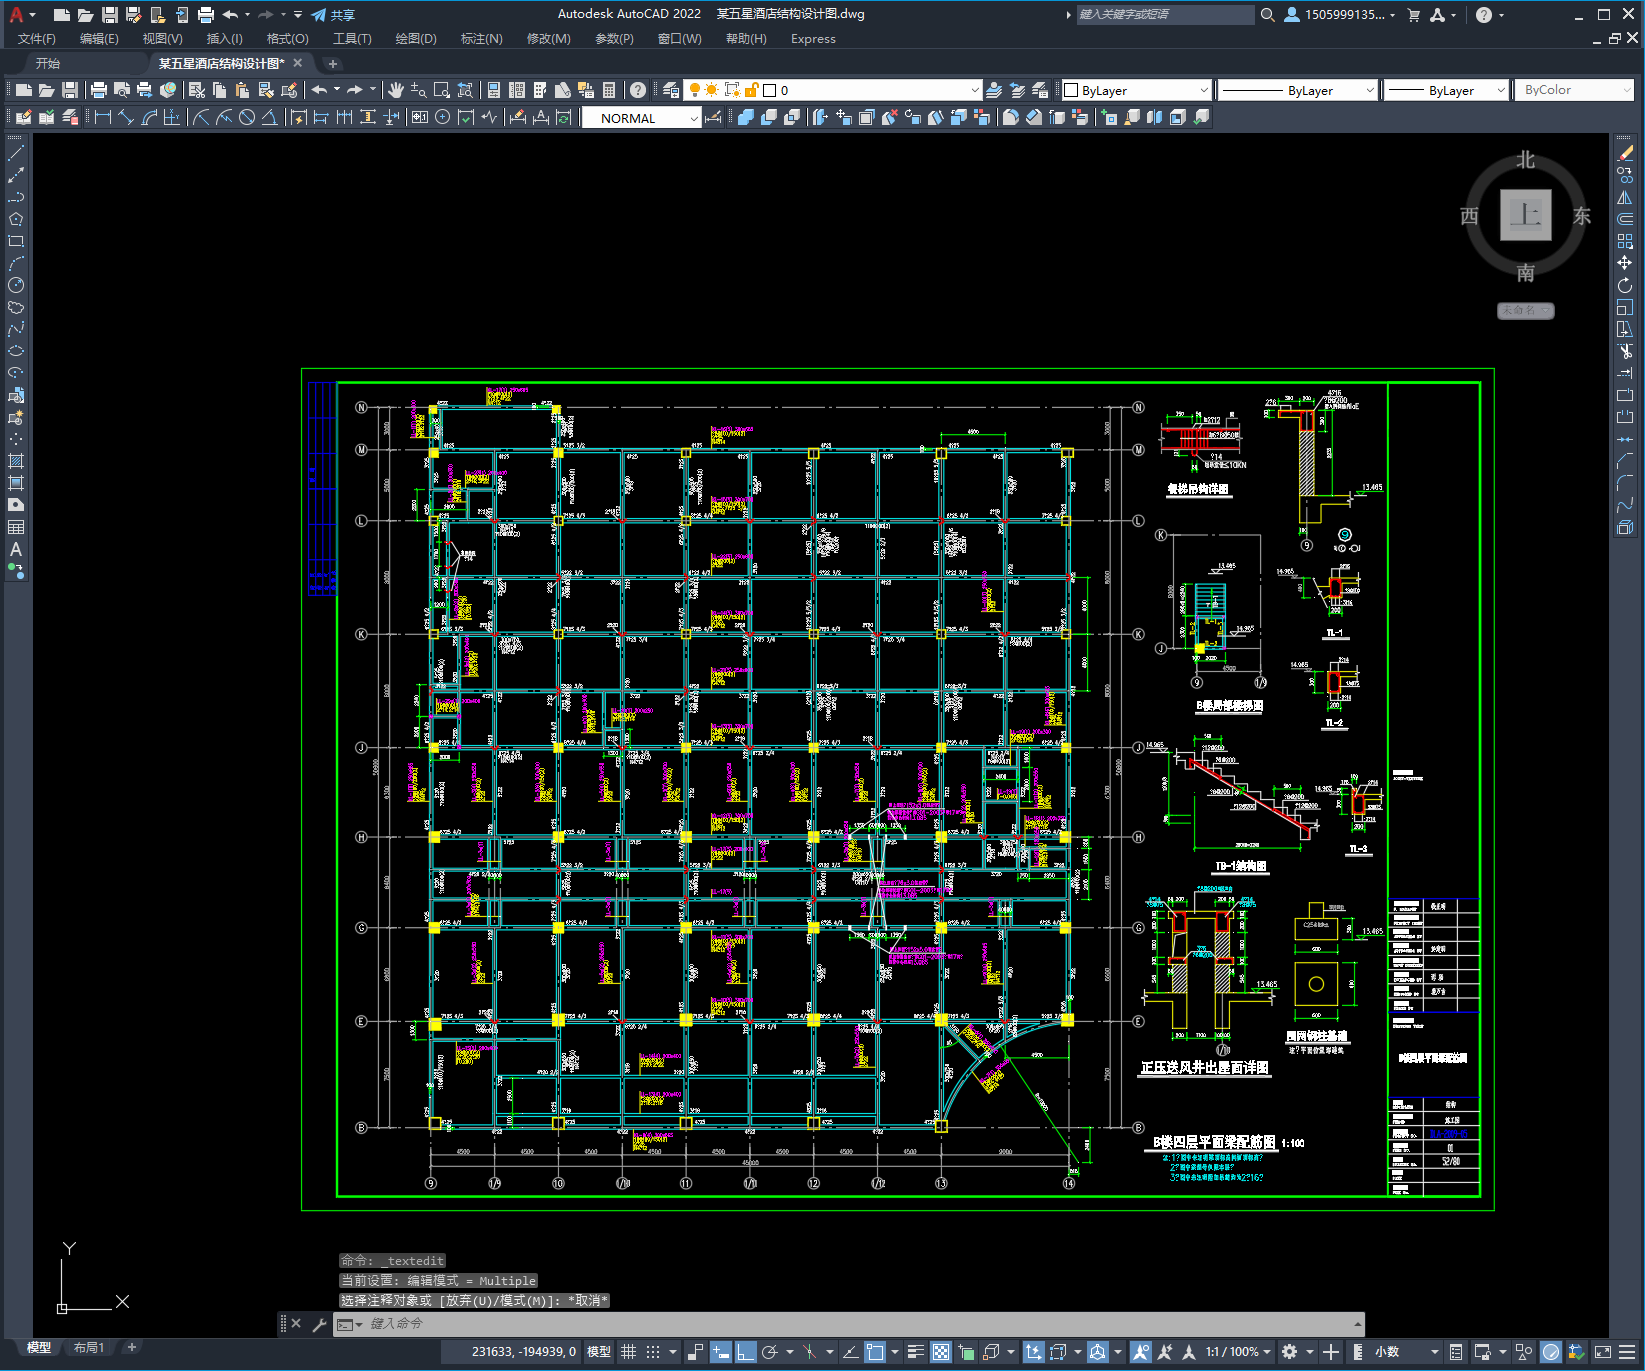Expand the ByColor plot style dropdown
The width and height of the screenshot is (1645, 1371).
pyautogui.click(x=1574, y=90)
